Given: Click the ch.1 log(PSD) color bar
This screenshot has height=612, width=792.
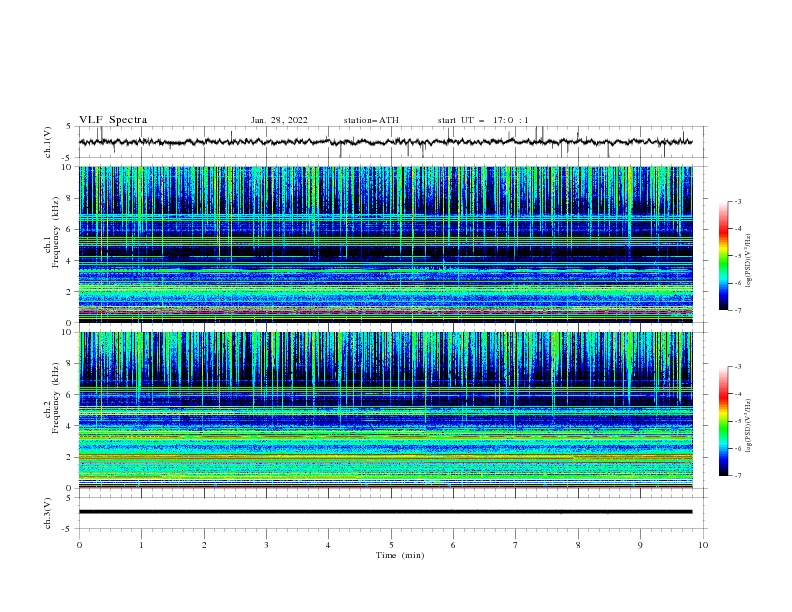Looking at the screenshot, I should click(723, 256).
